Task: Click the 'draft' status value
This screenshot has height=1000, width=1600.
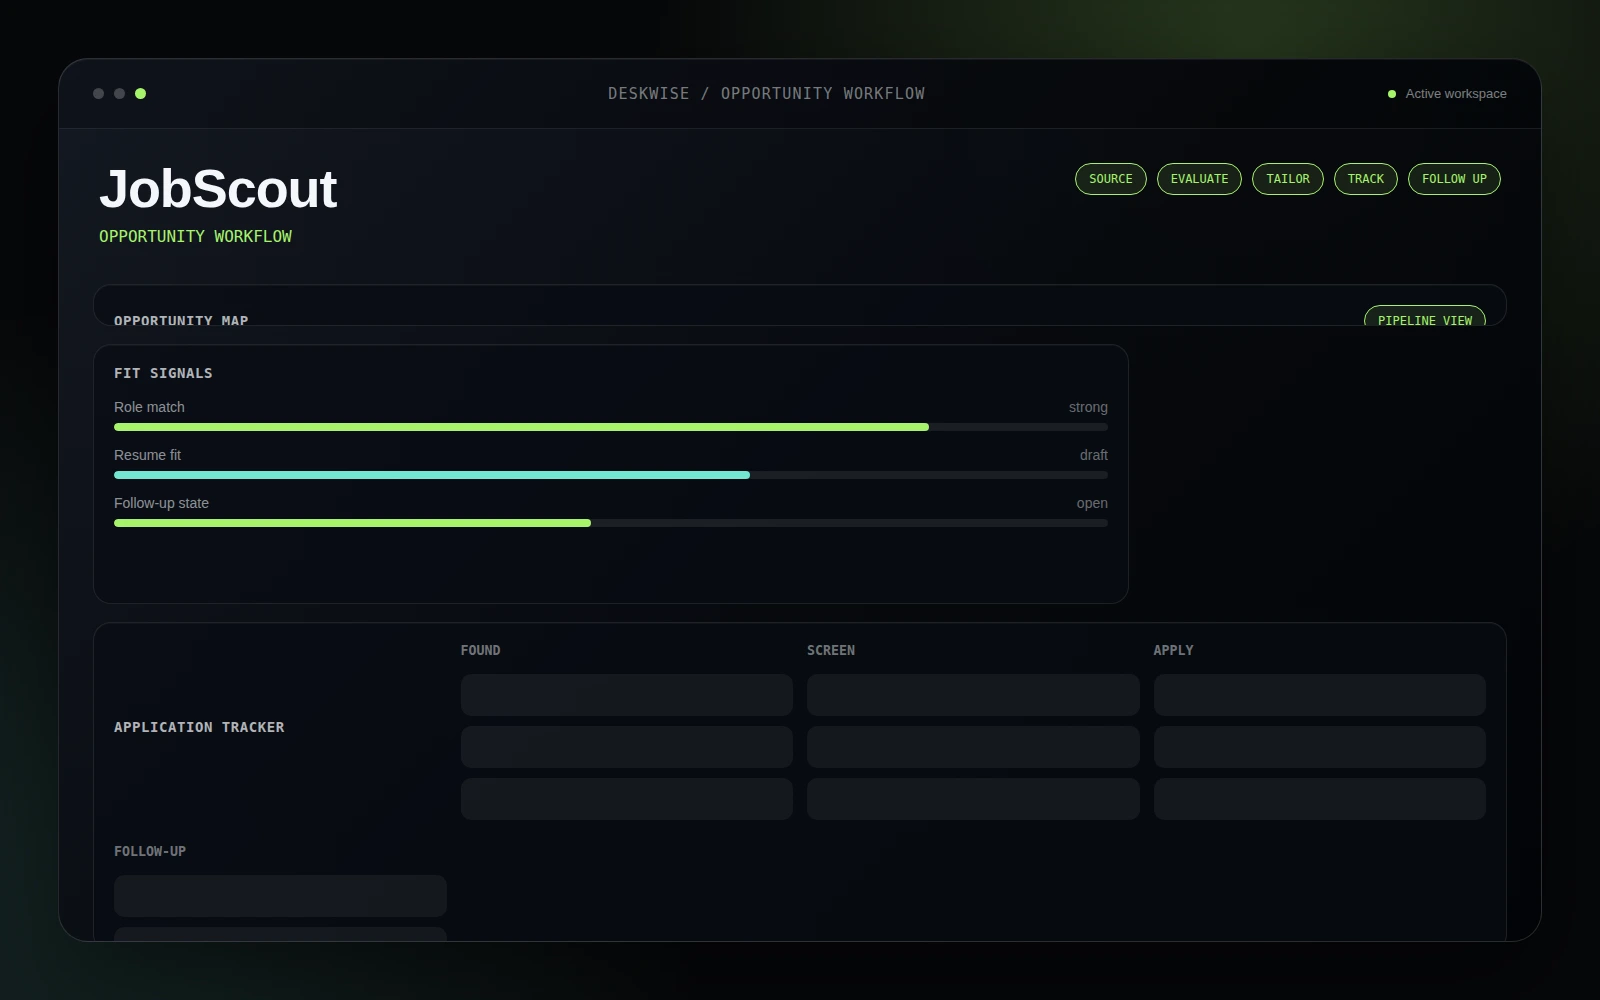Action: (x=1094, y=455)
